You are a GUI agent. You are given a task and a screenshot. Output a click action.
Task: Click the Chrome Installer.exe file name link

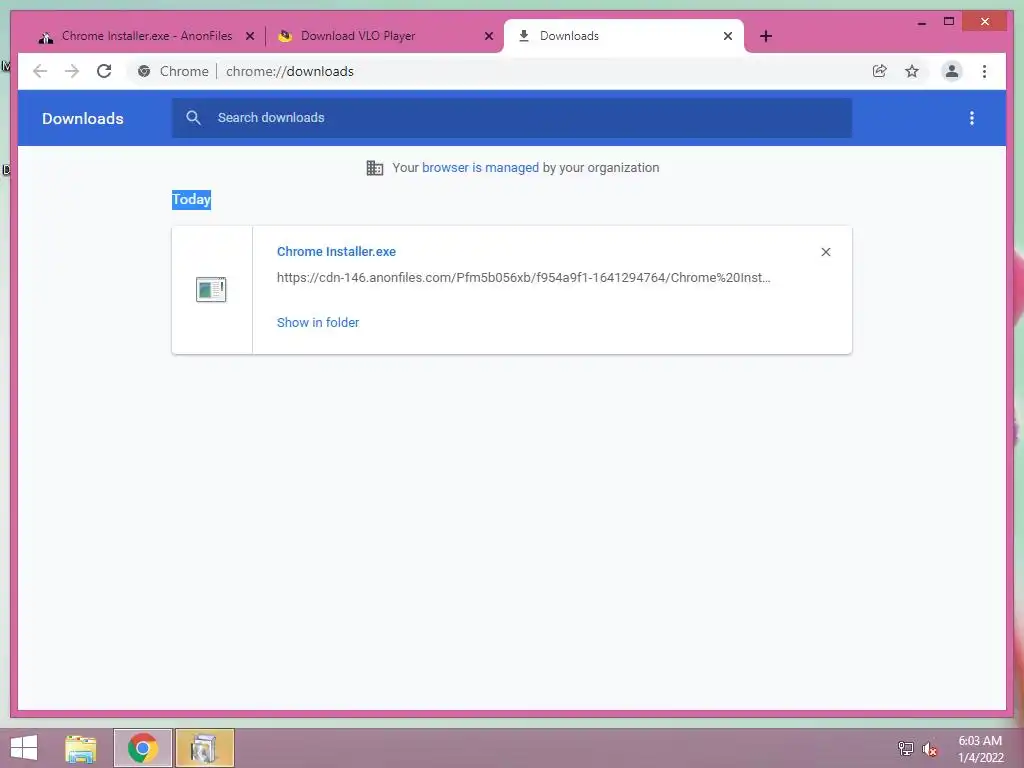click(x=336, y=251)
